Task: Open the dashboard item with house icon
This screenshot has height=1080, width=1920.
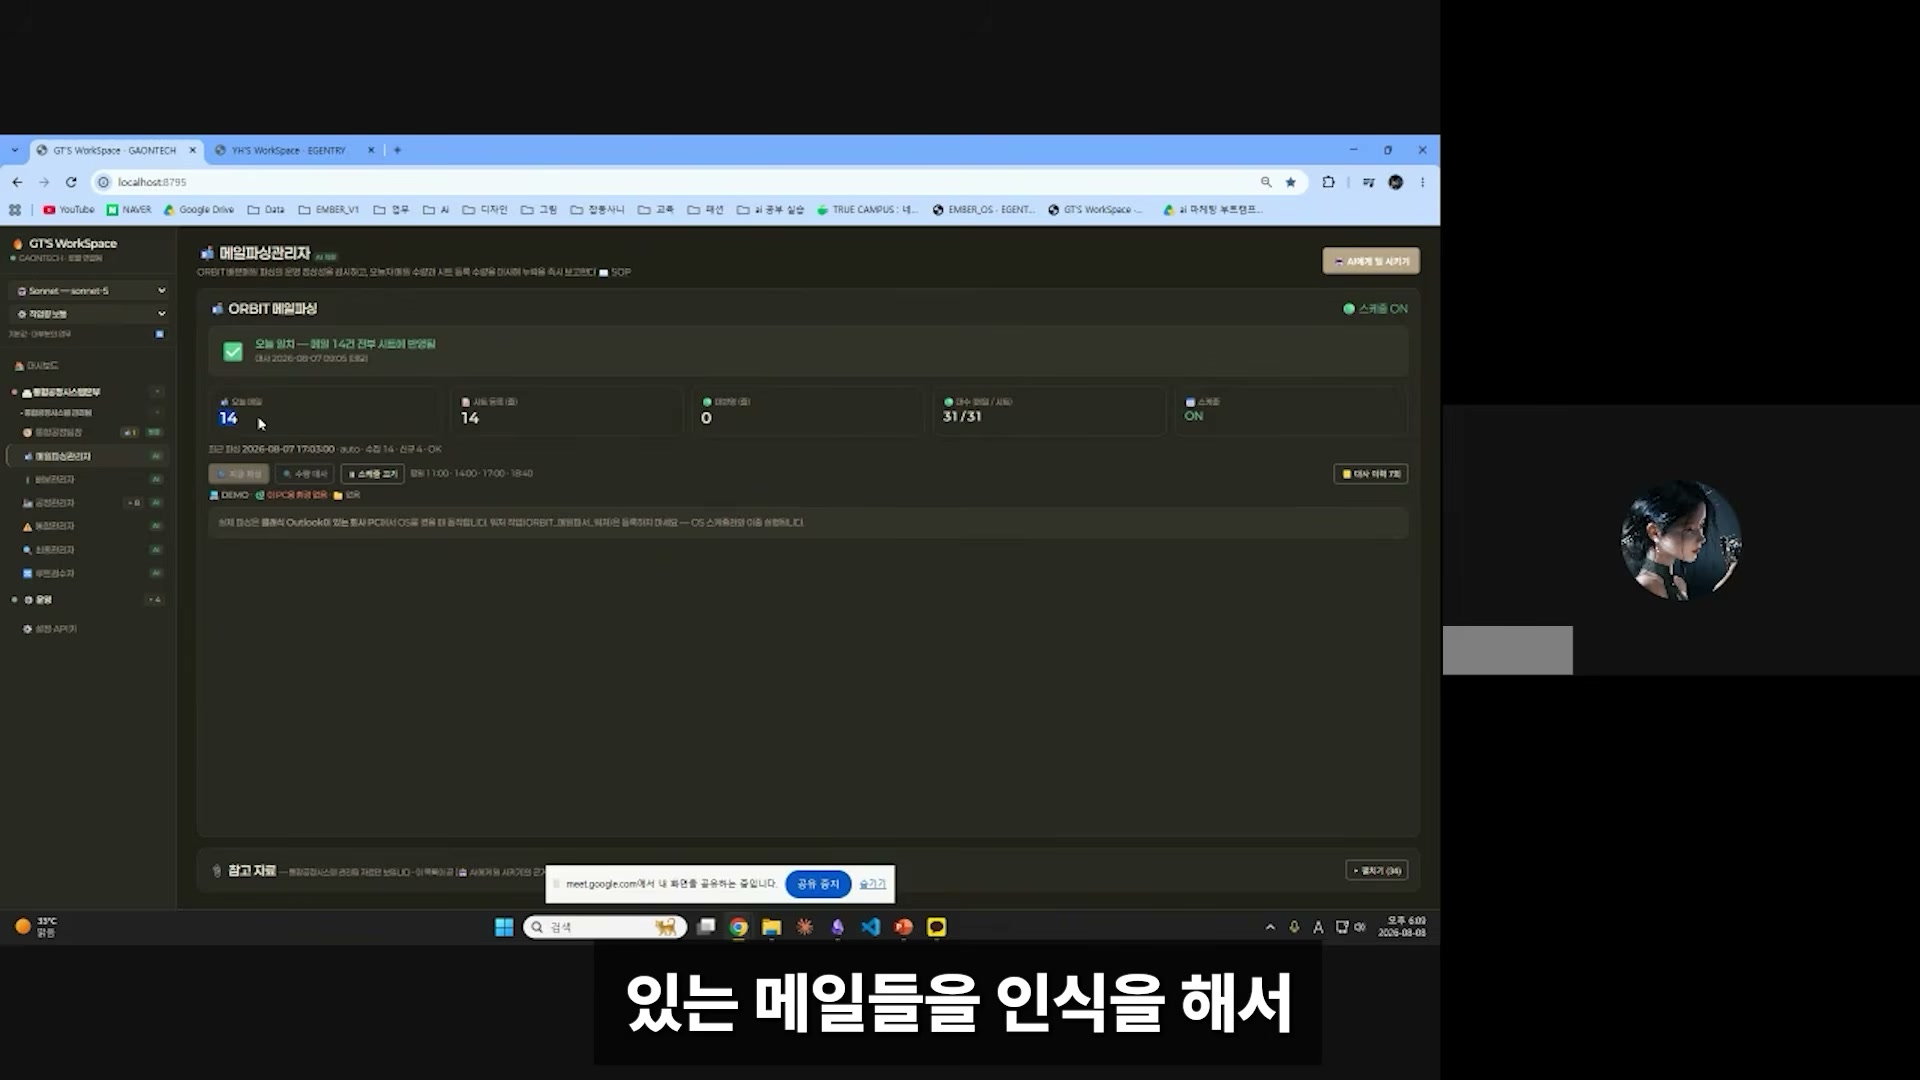Action: [x=36, y=366]
